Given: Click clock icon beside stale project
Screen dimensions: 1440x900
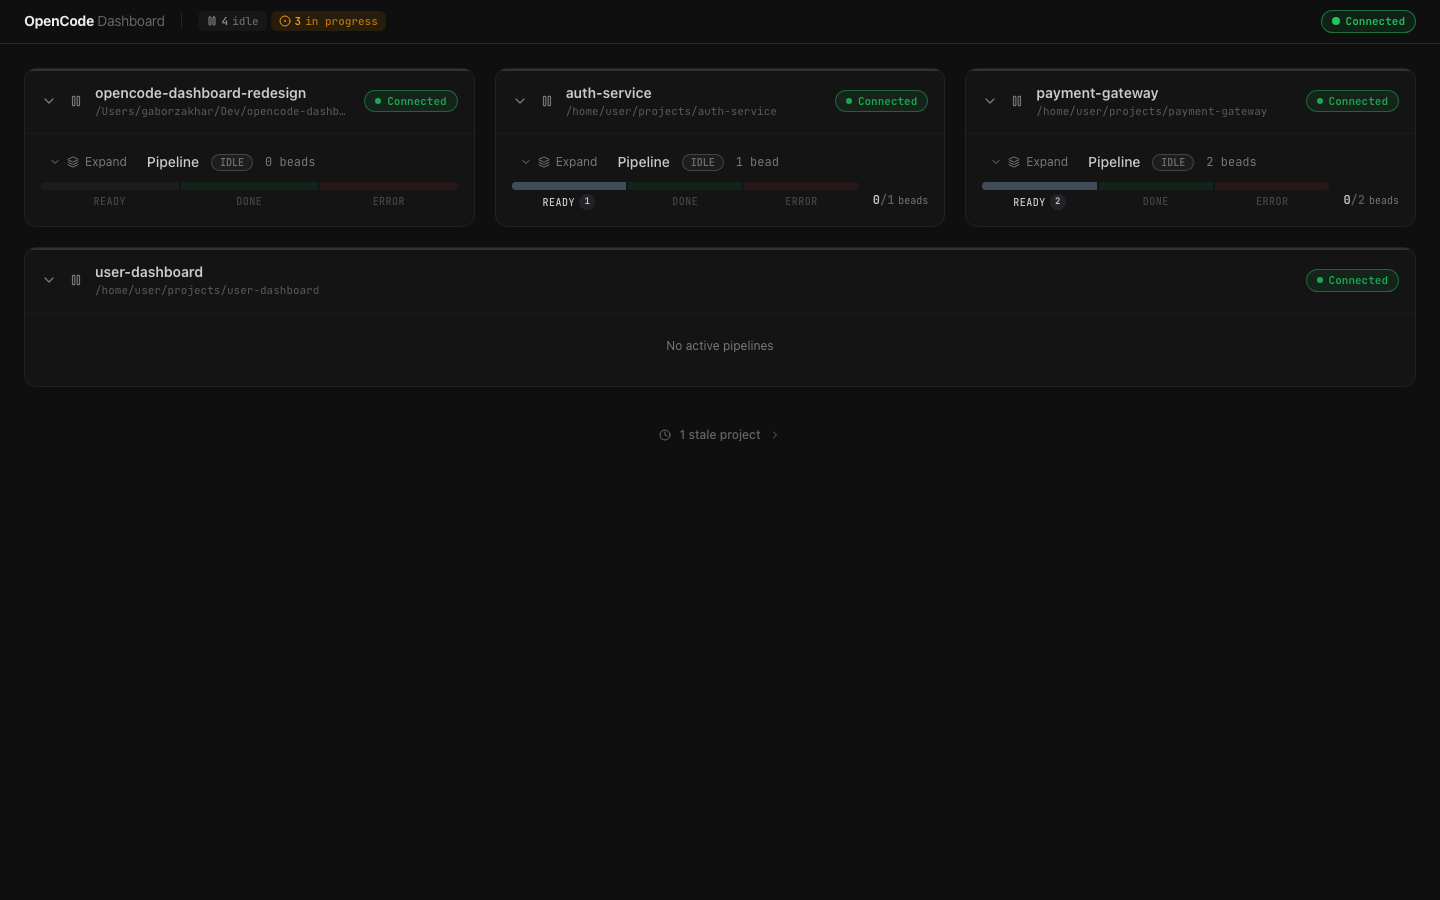Looking at the screenshot, I should (x=665, y=435).
